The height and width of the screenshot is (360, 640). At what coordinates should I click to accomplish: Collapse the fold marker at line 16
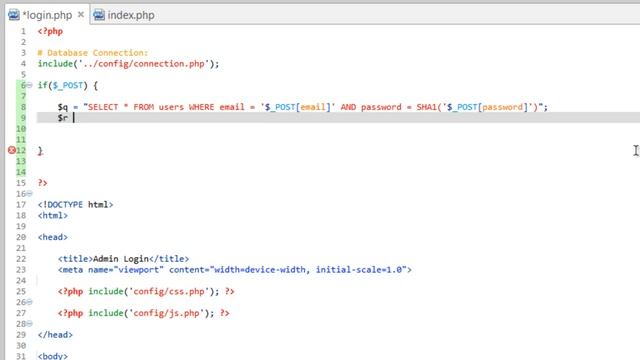29,193
